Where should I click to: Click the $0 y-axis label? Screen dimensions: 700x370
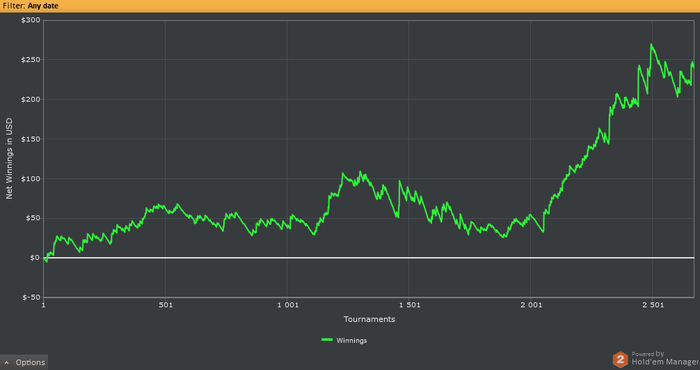(34, 258)
